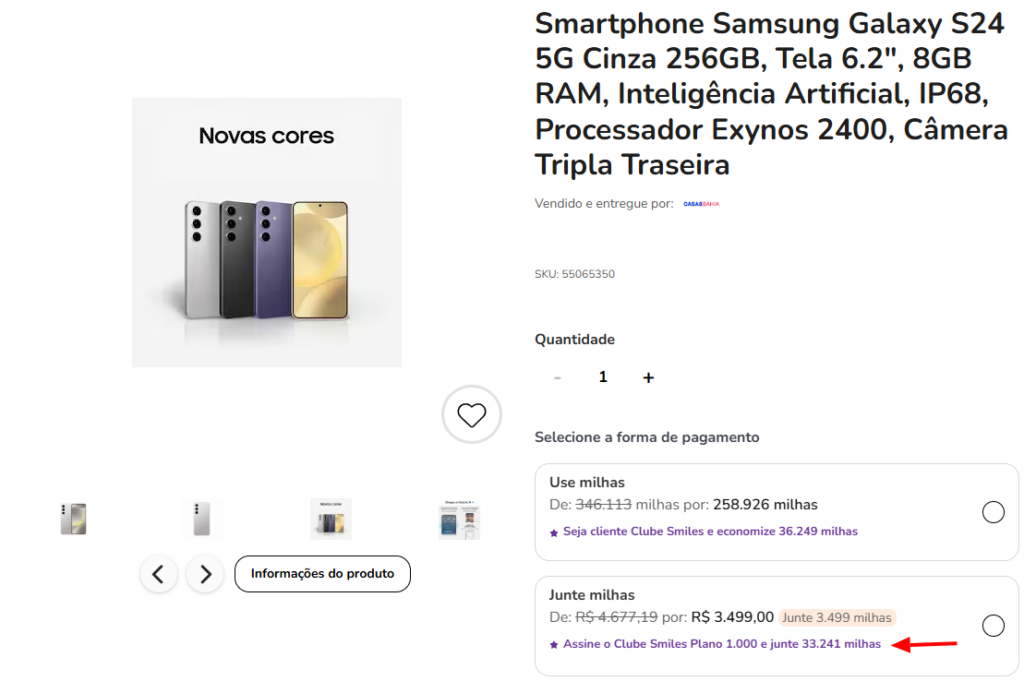
Task: Advance to next product image arrow
Action: point(205,574)
